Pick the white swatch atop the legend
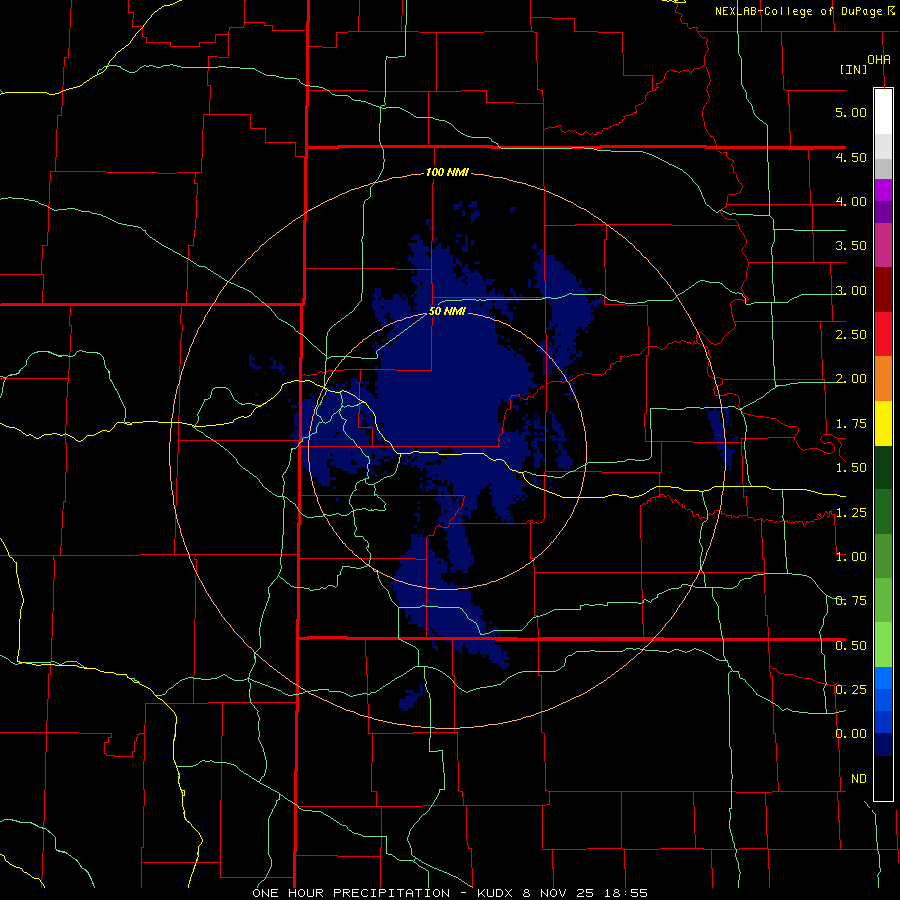This screenshot has width=900, height=900. click(883, 111)
